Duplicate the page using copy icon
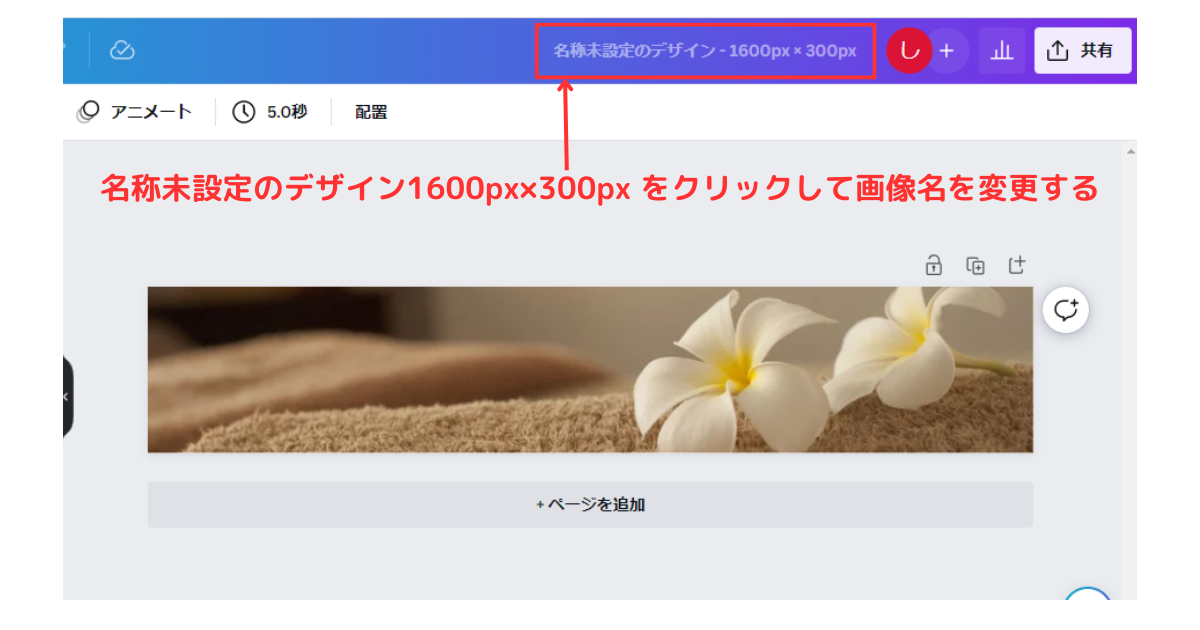1200x630 pixels. coord(976,265)
